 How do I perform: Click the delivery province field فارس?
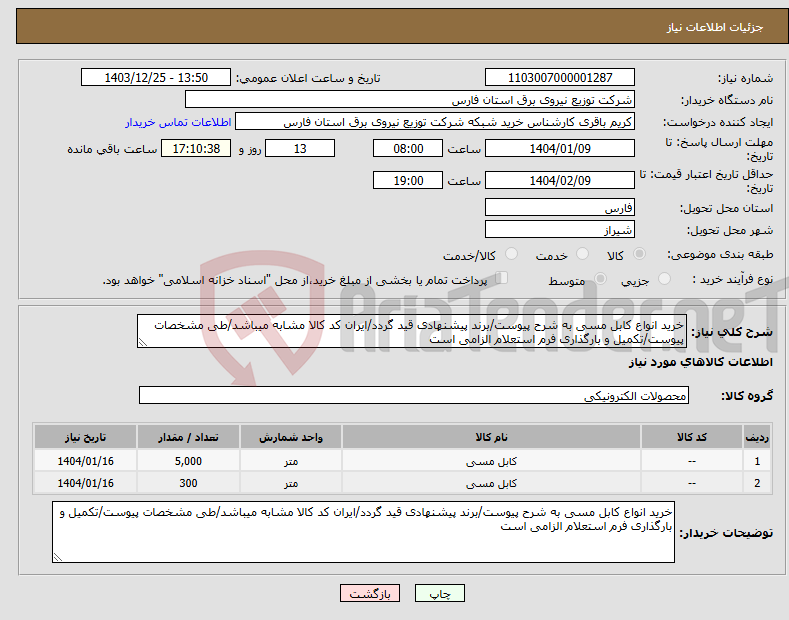tap(560, 207)
